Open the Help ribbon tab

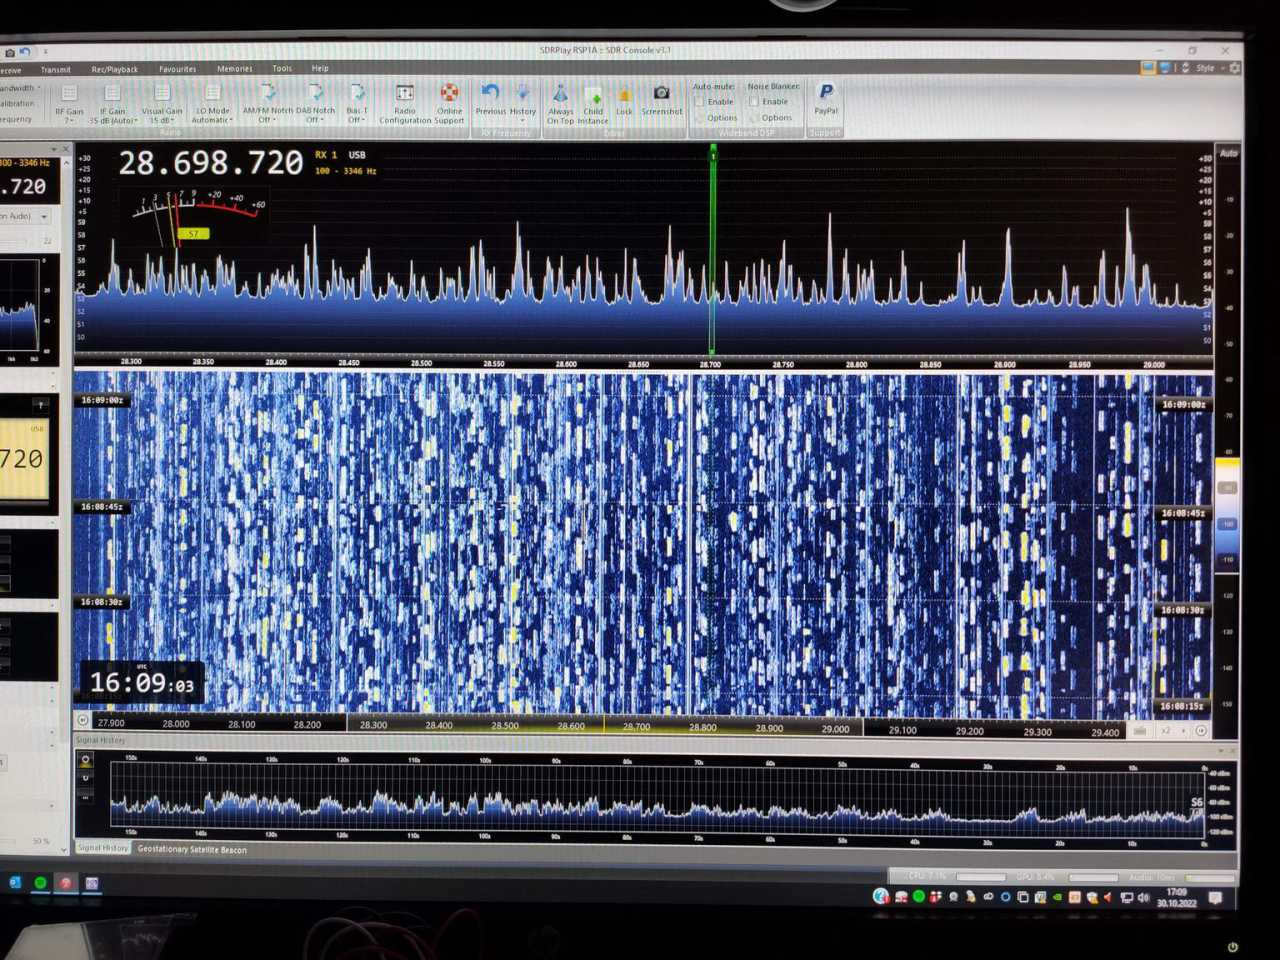click(320, 69)
